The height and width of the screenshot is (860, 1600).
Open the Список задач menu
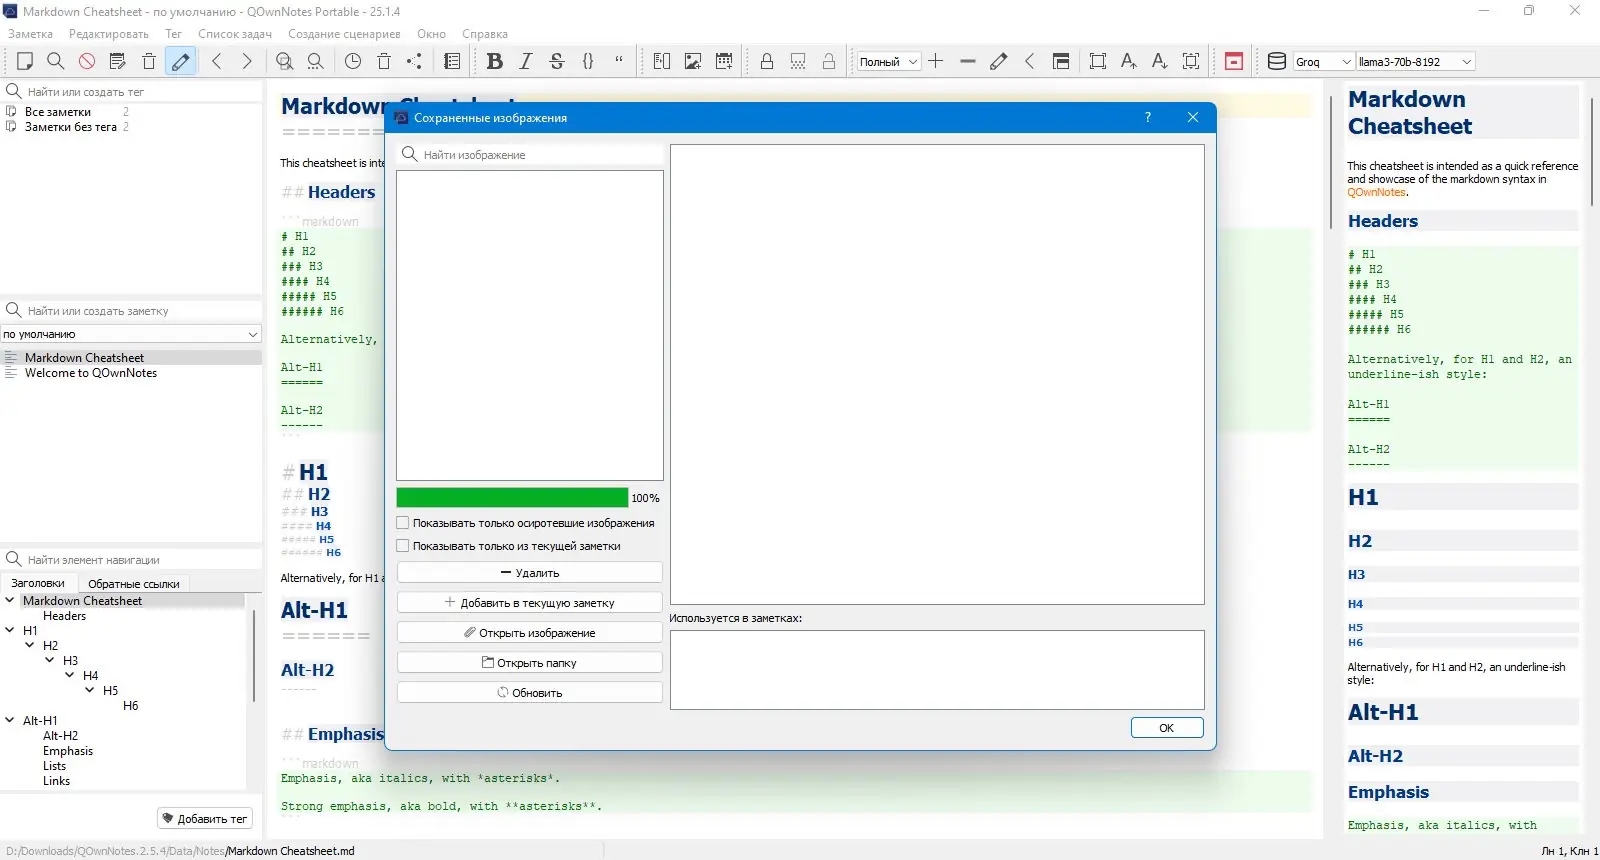(x=235, y=34)
